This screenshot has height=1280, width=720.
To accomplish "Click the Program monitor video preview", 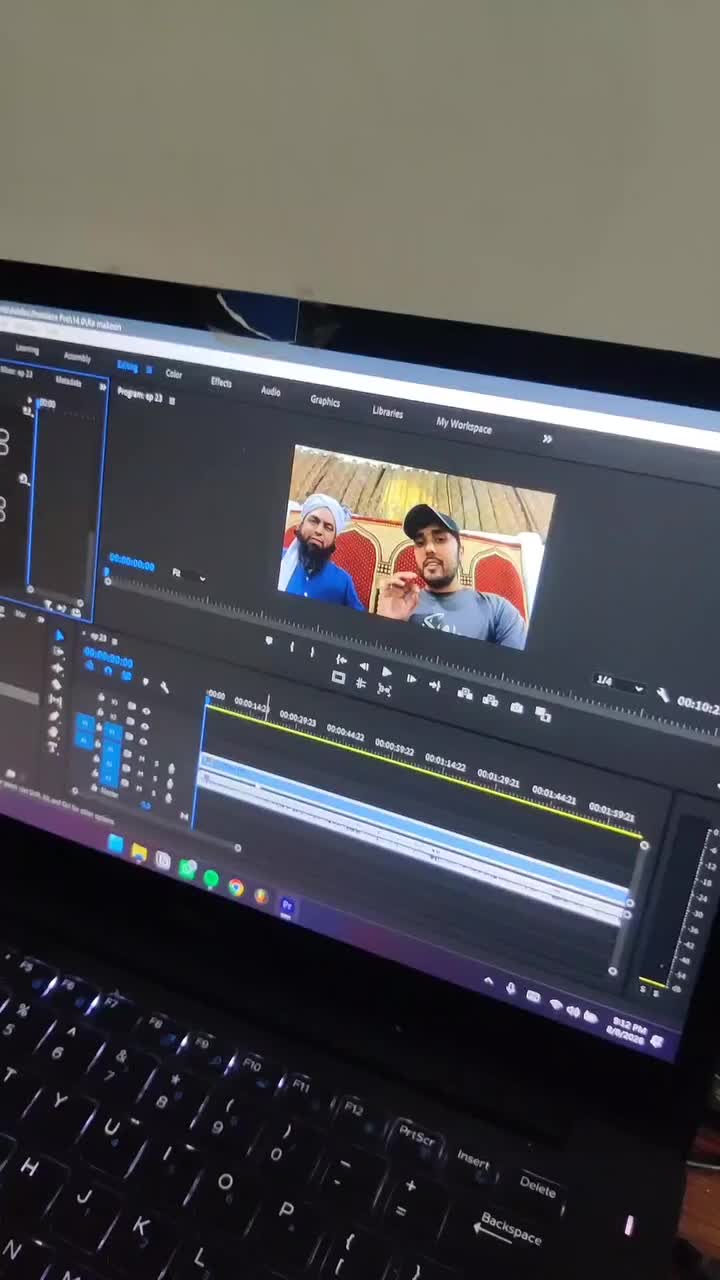I will pyautogui.click(x=415, y=545).
